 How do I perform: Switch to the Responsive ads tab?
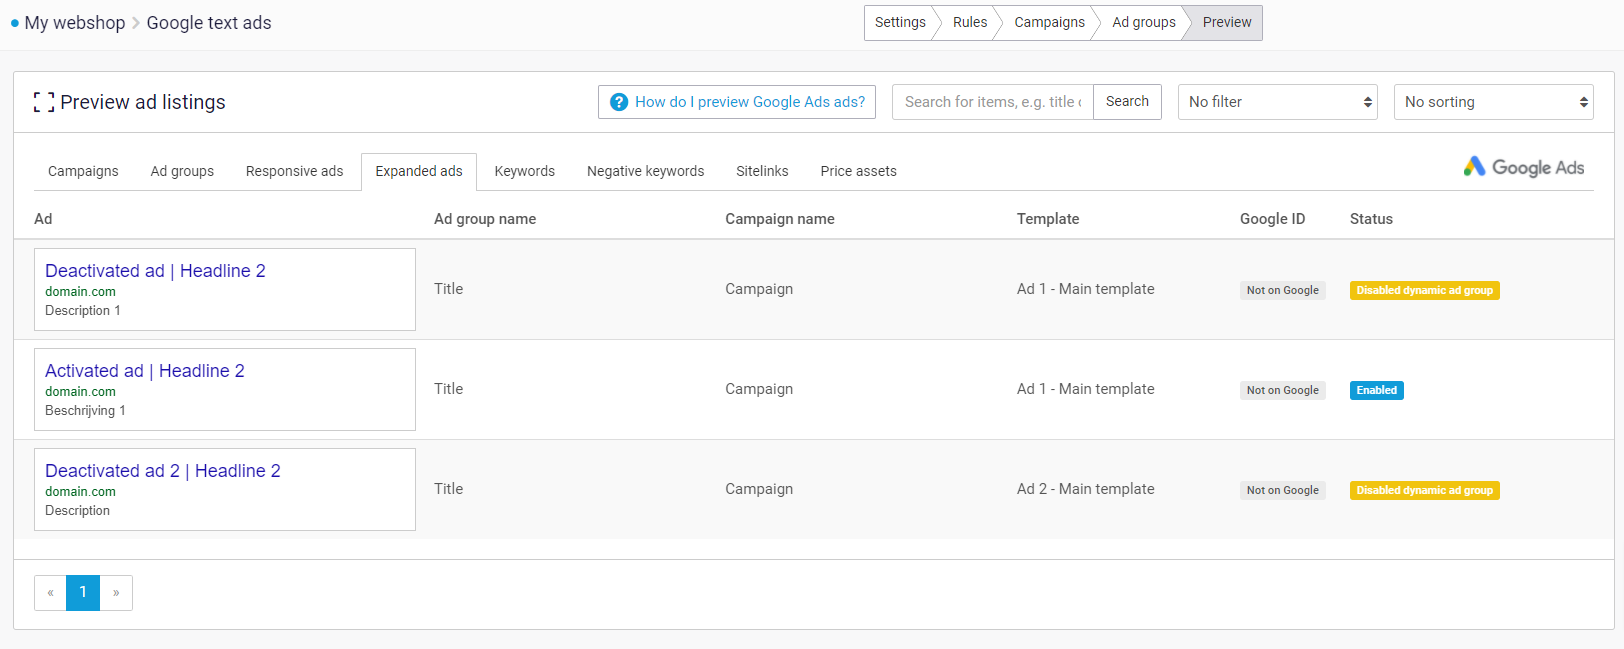click(x=294, y=171)
